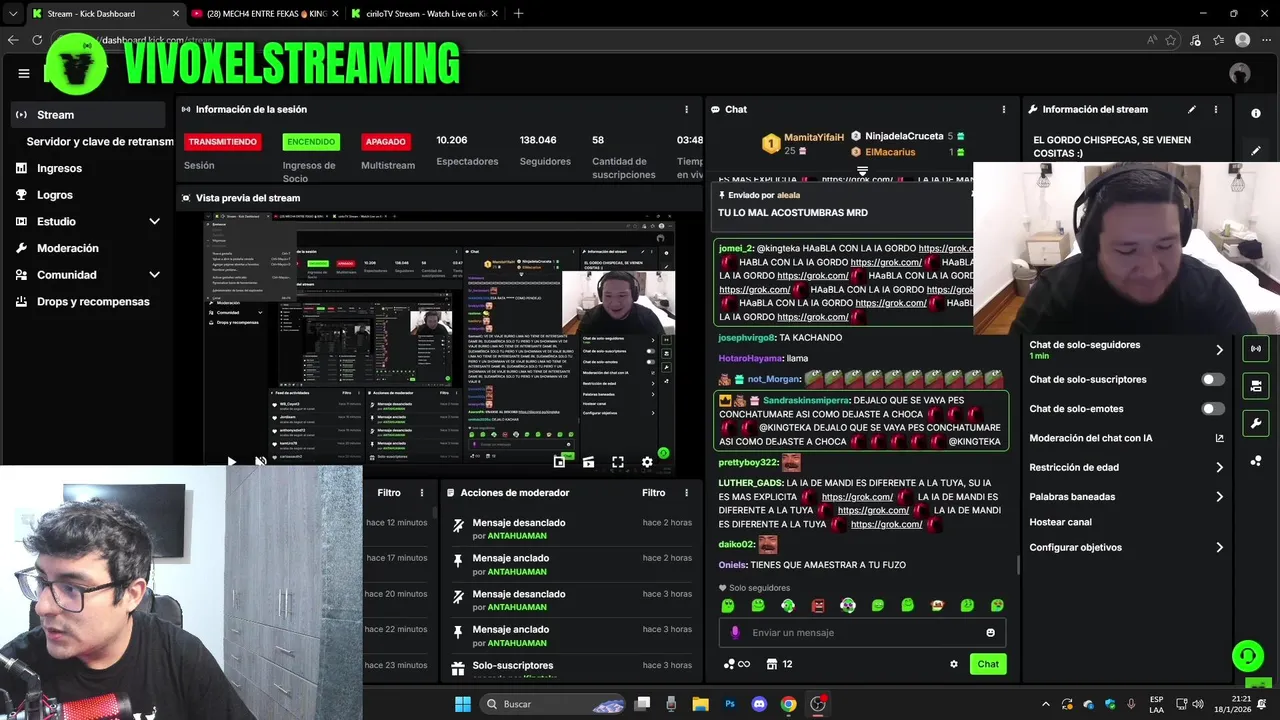This screenshot has width=1280, height=720.
Task: Open Drops y recompensas in the sidebar
Action: (93, 301)
